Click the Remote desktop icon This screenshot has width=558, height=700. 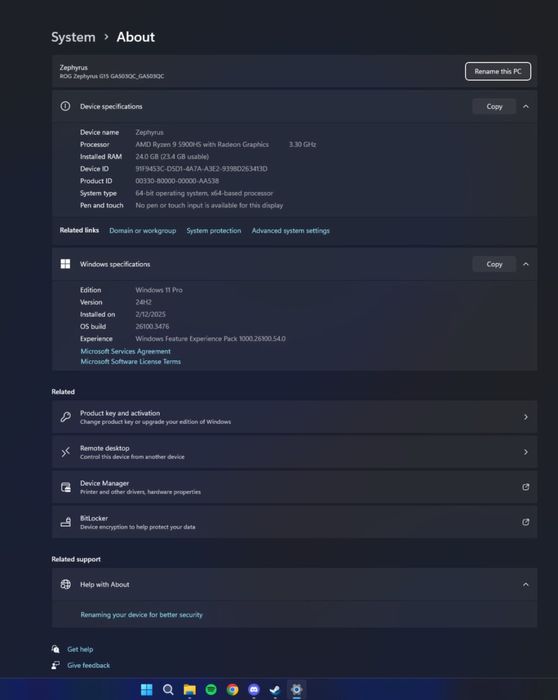pos(66,452)
